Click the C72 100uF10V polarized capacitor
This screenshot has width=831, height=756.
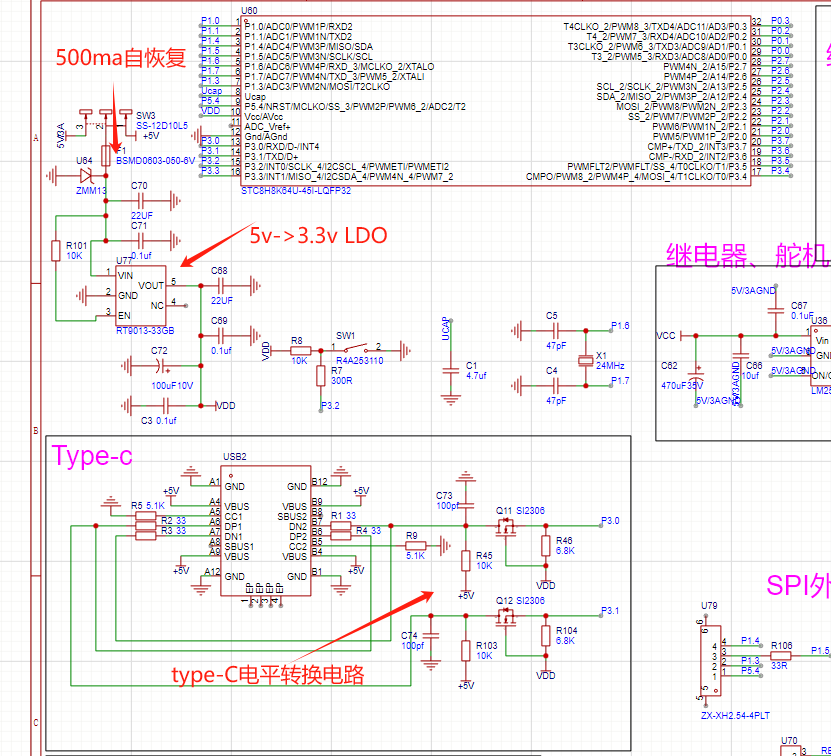[161, 366]
